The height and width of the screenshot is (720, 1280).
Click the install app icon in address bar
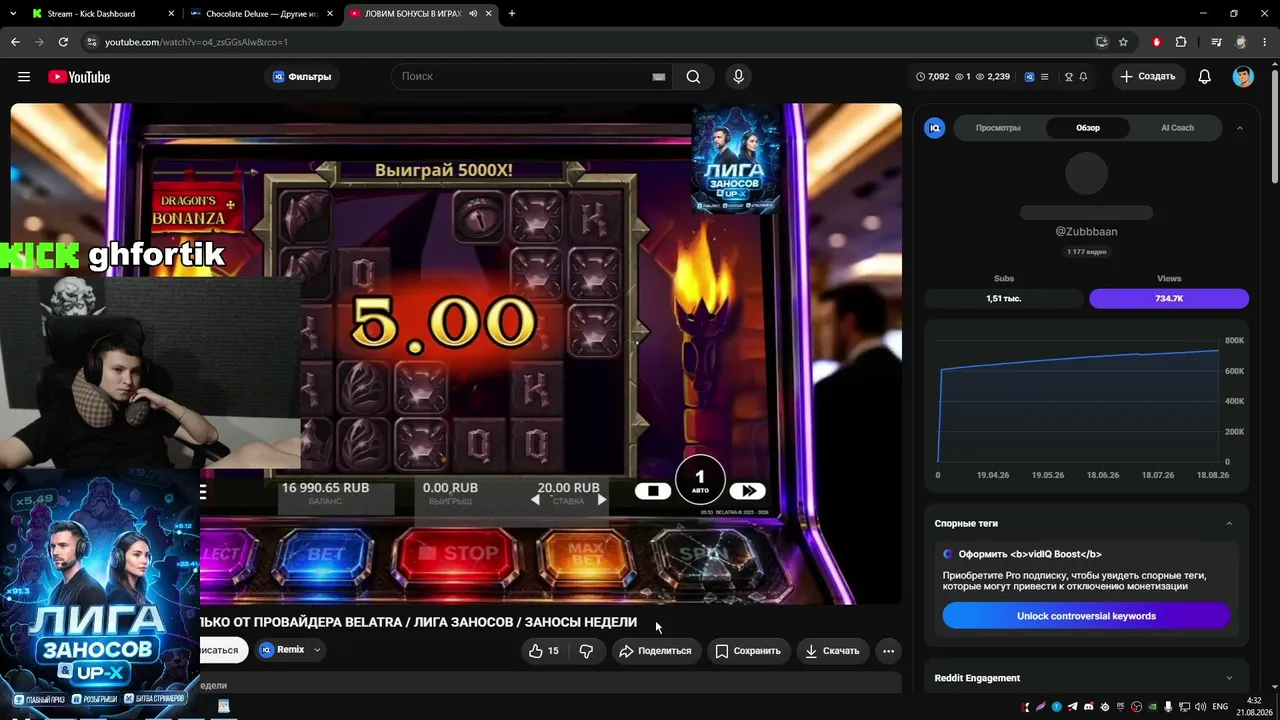pos(1101,42)
